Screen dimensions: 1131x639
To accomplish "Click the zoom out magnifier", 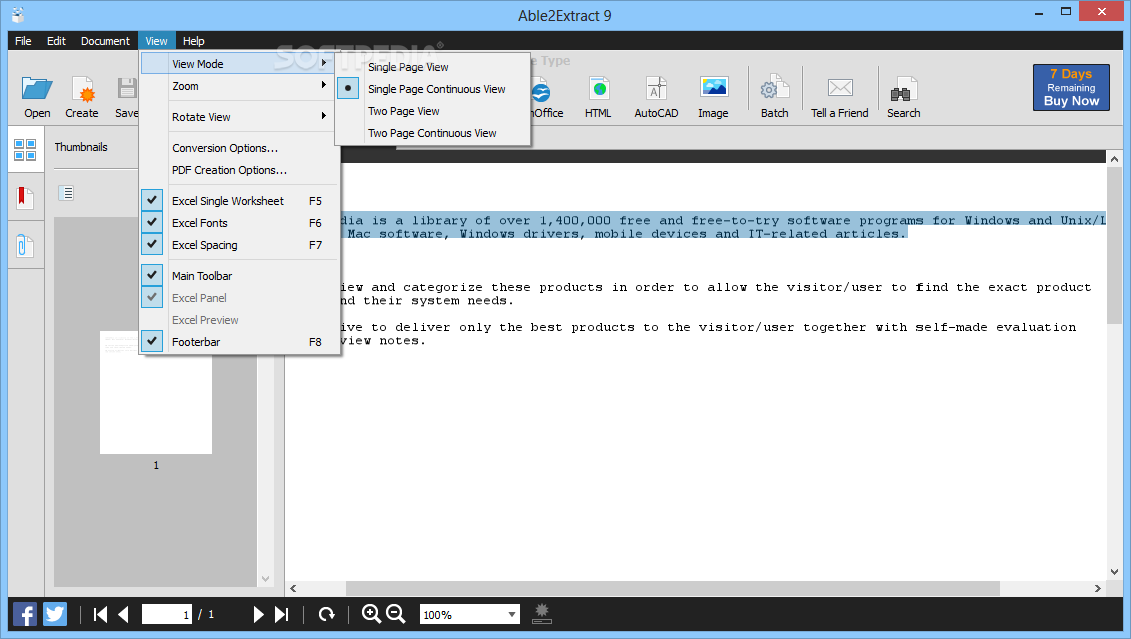I will [396, 614].
